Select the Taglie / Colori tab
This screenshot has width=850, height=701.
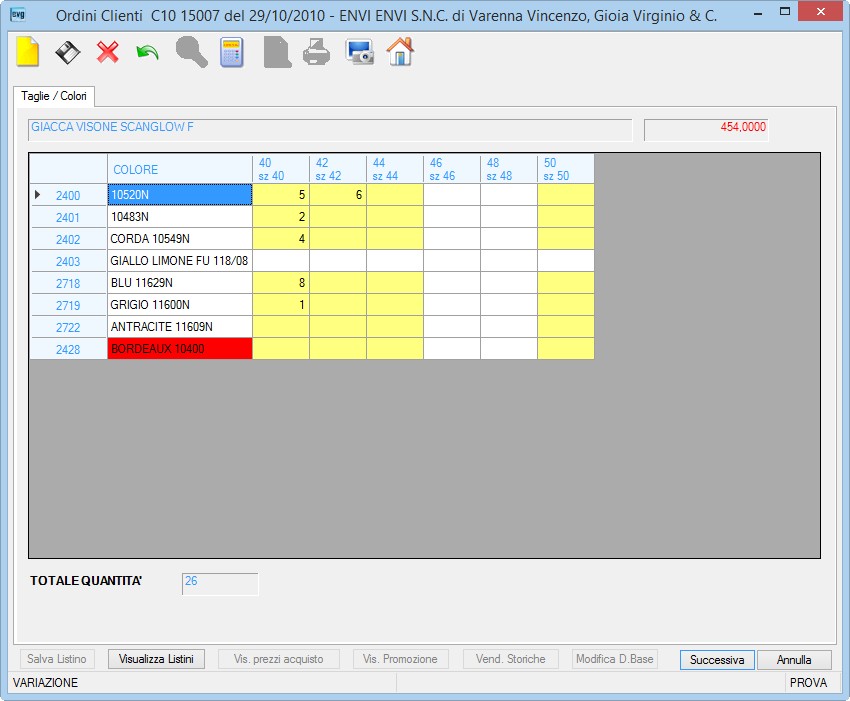click(x=54, y=96)
